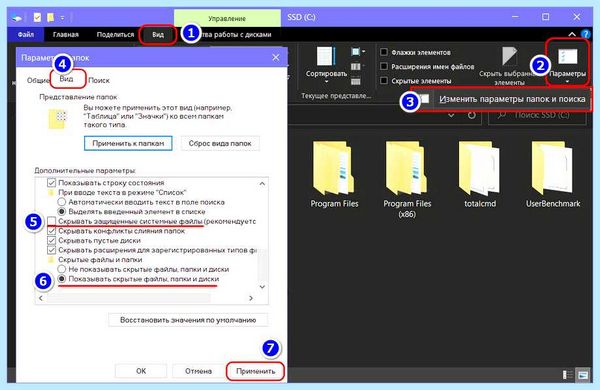This screenshot has height=390, width=600.
Task: Click the horizontal scroll left arrow
Action: point(41,298)
